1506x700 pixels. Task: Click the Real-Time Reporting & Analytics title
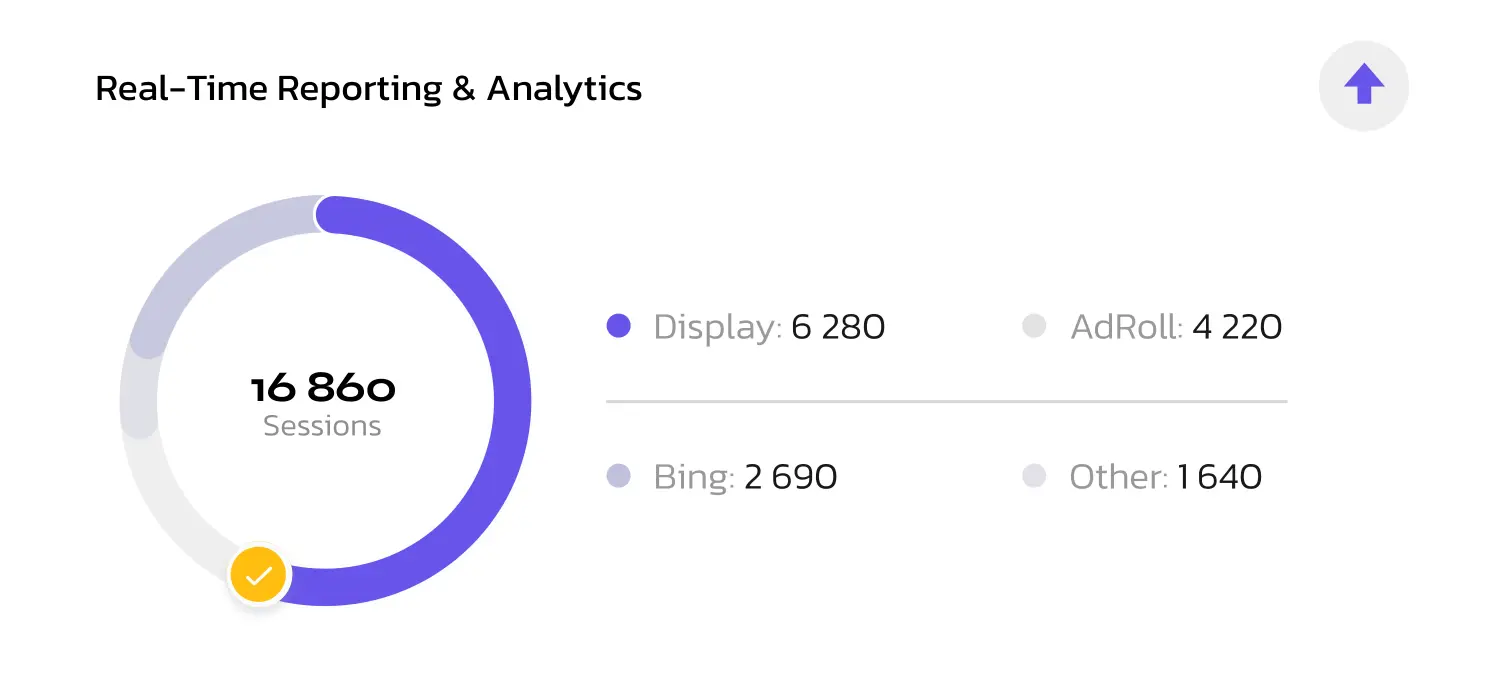[x=369, y=88]
